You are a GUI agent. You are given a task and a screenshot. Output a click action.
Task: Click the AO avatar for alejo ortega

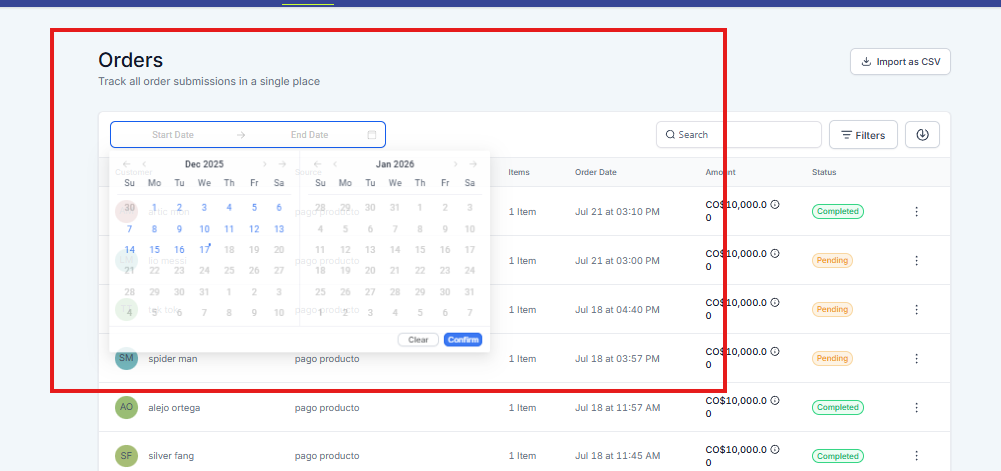126,407
